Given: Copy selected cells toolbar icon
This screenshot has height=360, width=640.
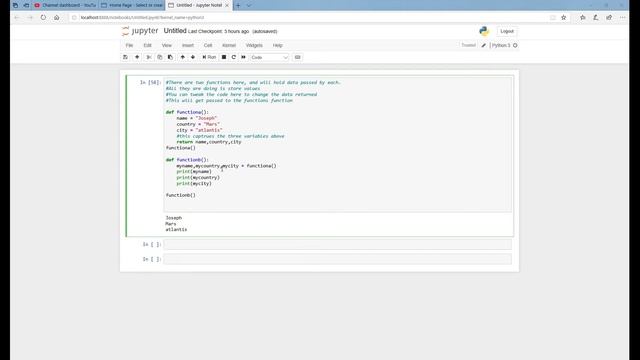Looking at the screenshot, I should pyautogui.click(x=160, y=57).
